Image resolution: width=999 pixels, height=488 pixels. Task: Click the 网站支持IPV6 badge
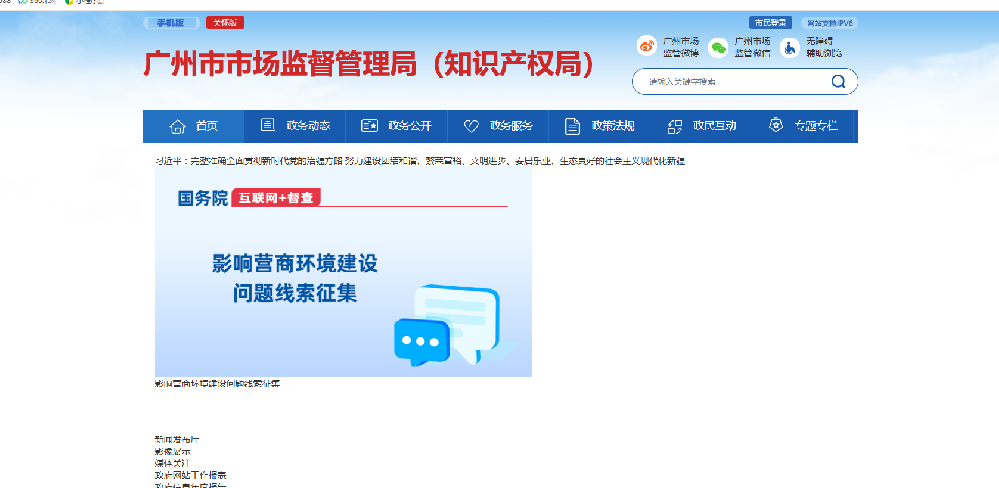[x=829, y=23]
